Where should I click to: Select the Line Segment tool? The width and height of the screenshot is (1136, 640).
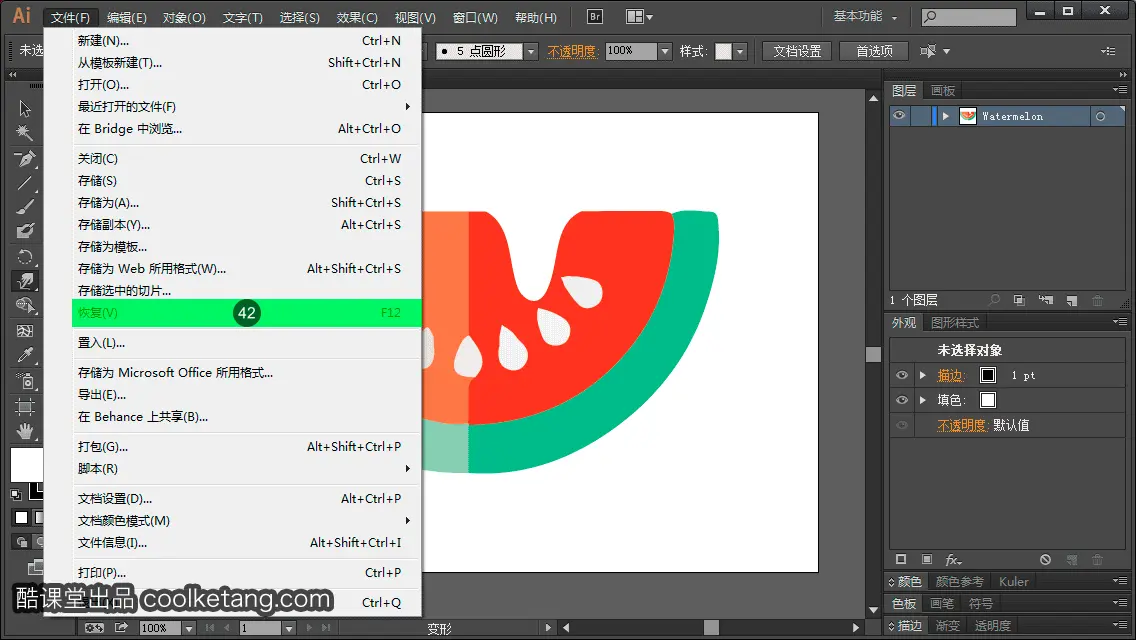tap(25, 183)
